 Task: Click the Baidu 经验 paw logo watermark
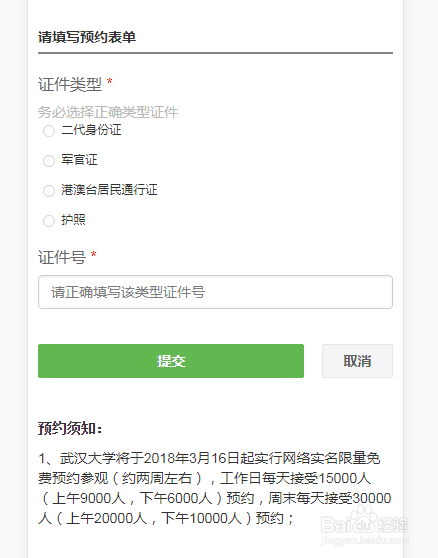pyautogui.click(x=364, y=521)
